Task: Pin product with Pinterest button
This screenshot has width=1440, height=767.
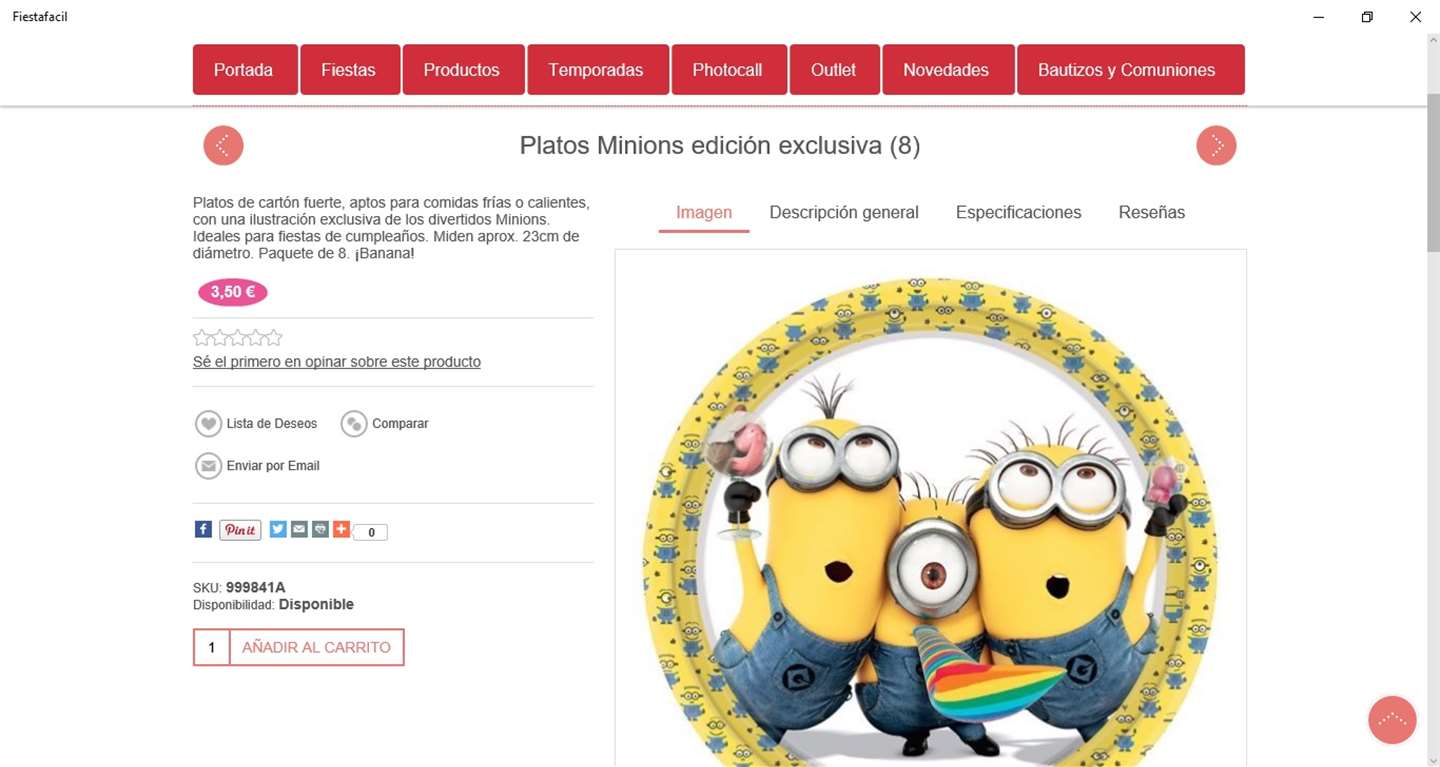Action: (240, 530)
